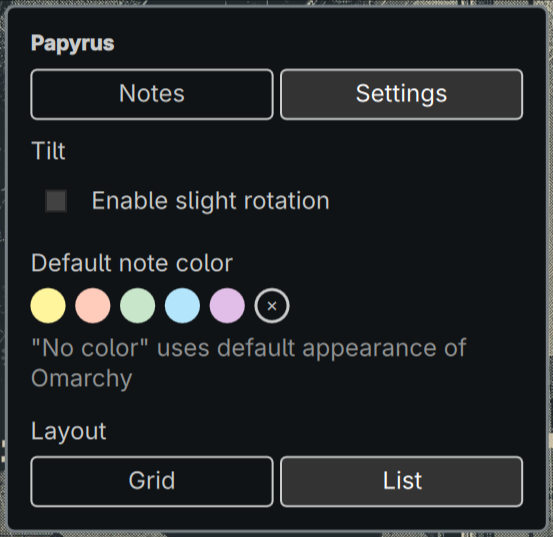Screen dimensions: 553x537
Task: Click the Tilt section label
Action: click(x=48, y=151)
